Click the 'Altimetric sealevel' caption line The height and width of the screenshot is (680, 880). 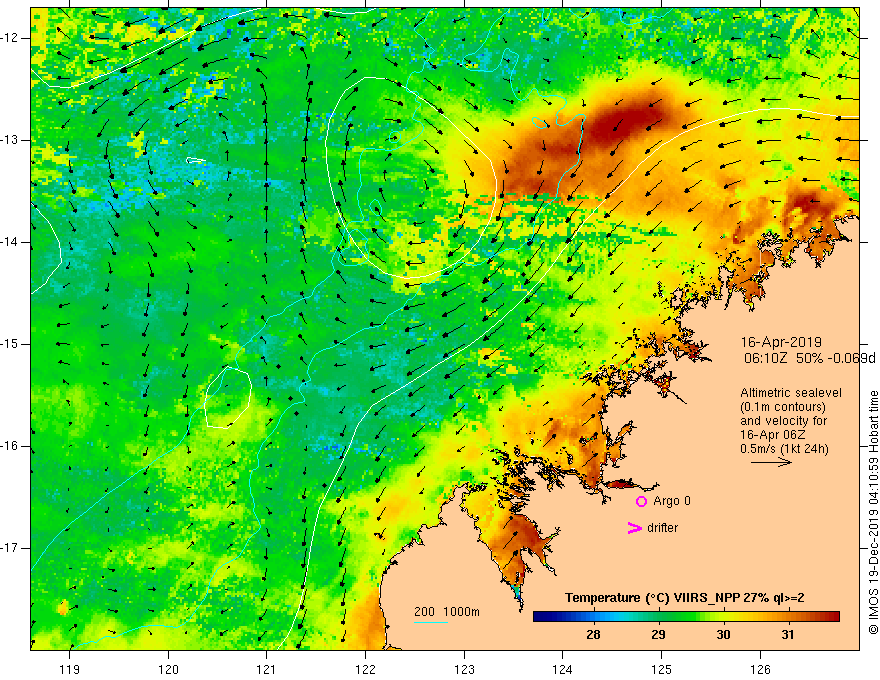point(791,393)
